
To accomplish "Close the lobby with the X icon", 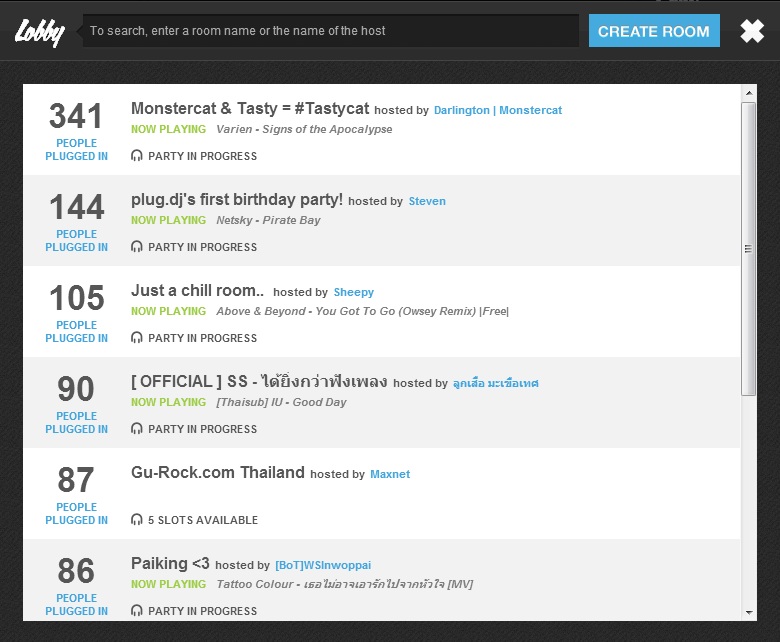I will (x=752, y=31).
